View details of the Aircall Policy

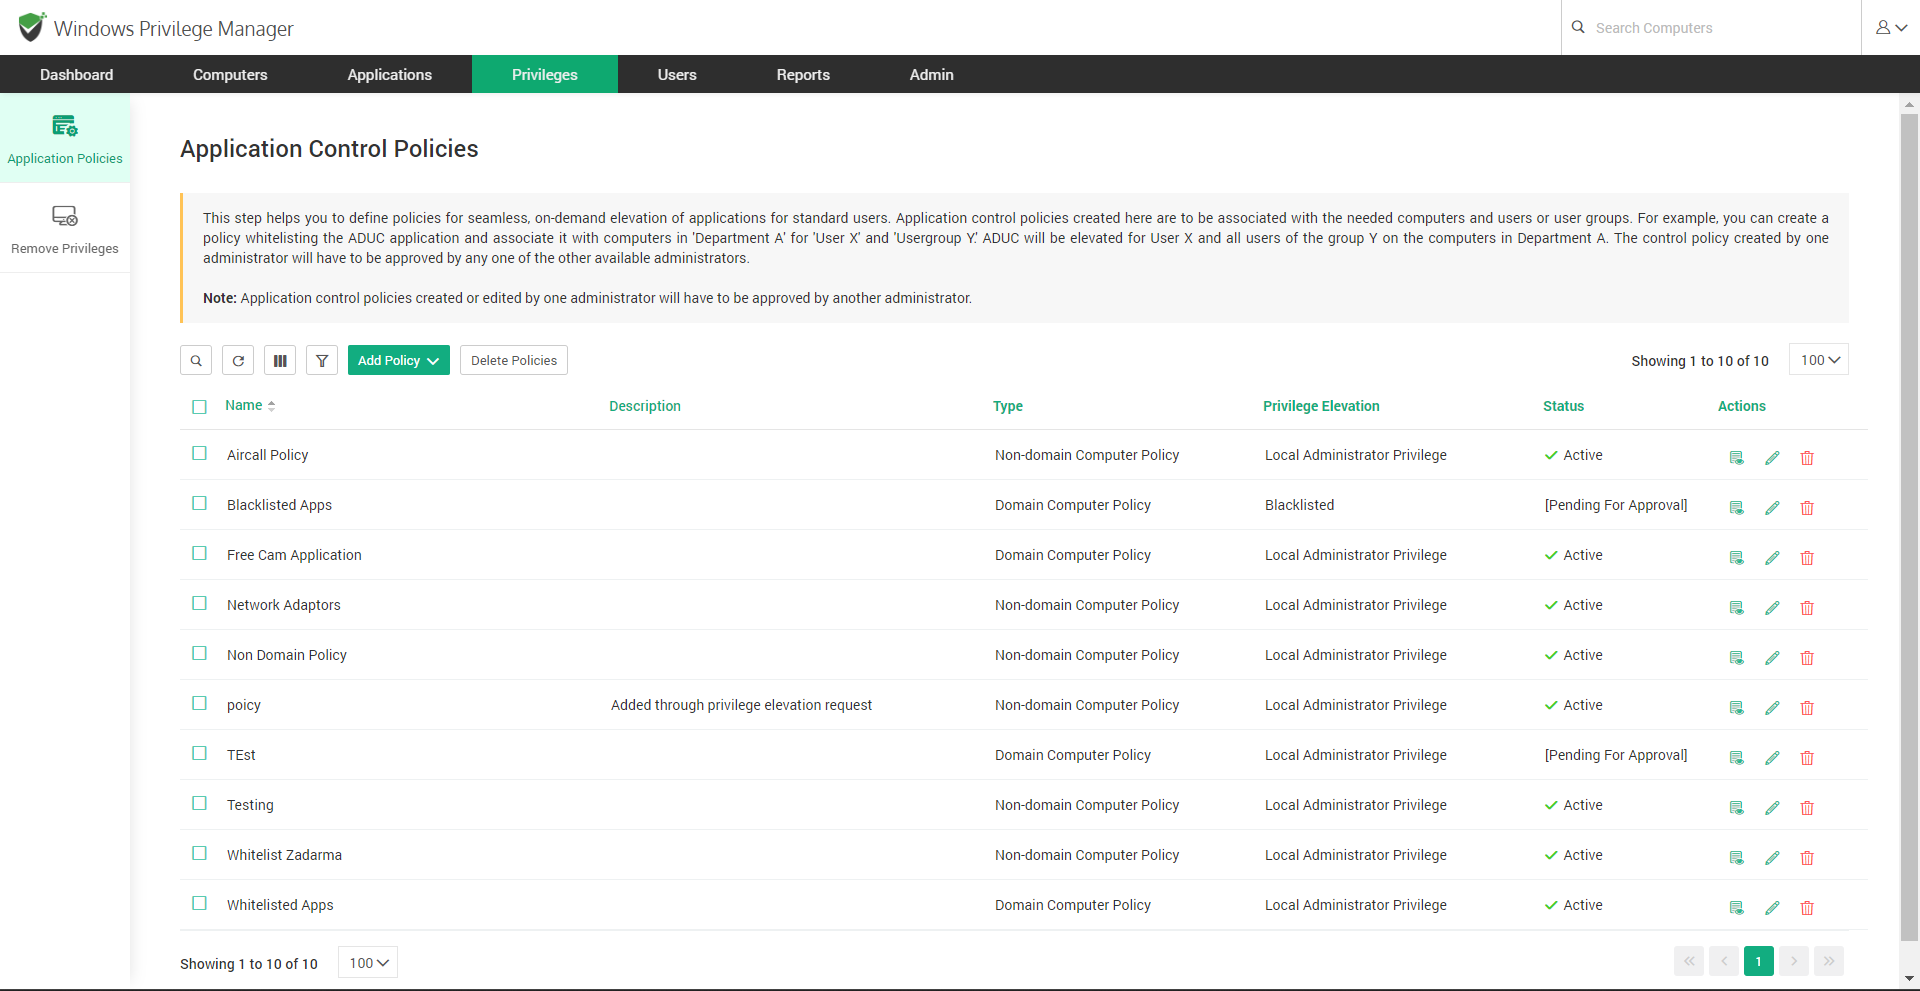point(1736,457)
